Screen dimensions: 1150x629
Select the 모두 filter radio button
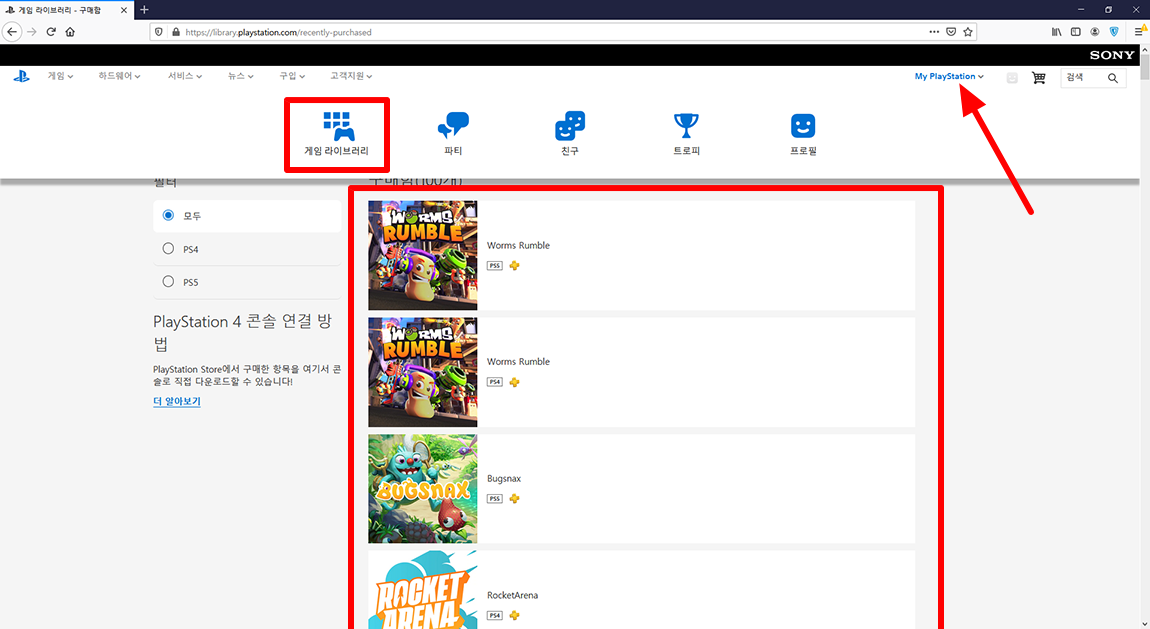(168, 216)
